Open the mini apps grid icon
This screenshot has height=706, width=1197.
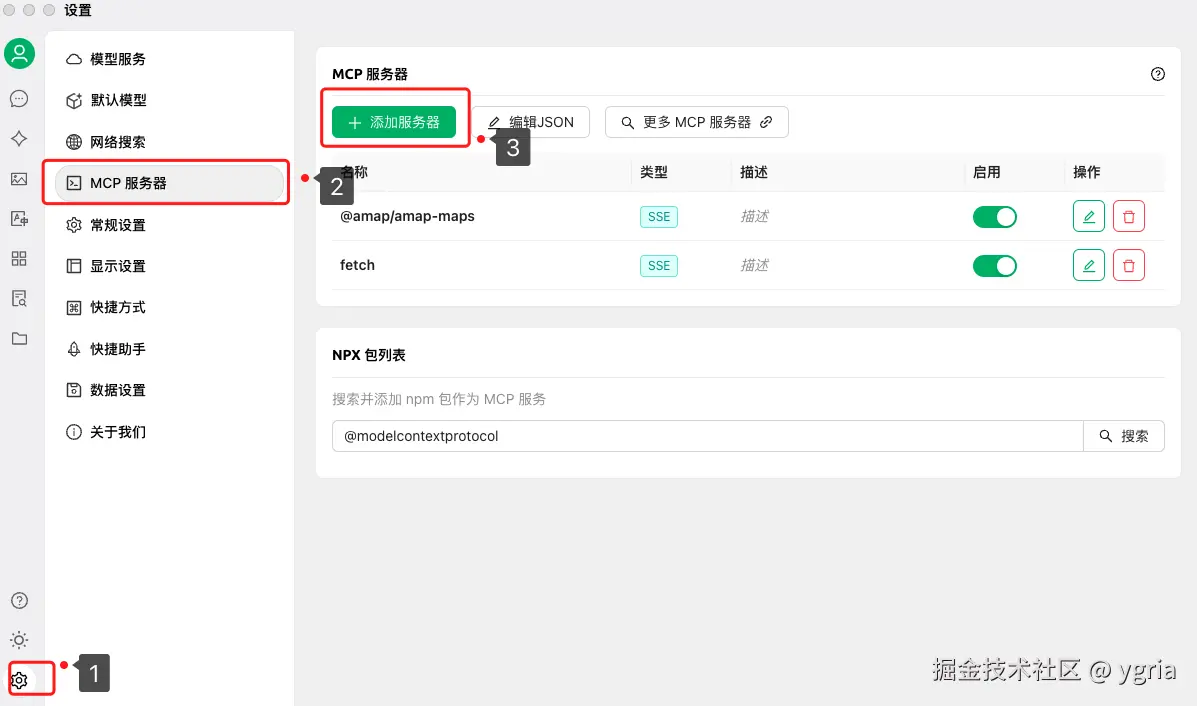pos(19,259)
